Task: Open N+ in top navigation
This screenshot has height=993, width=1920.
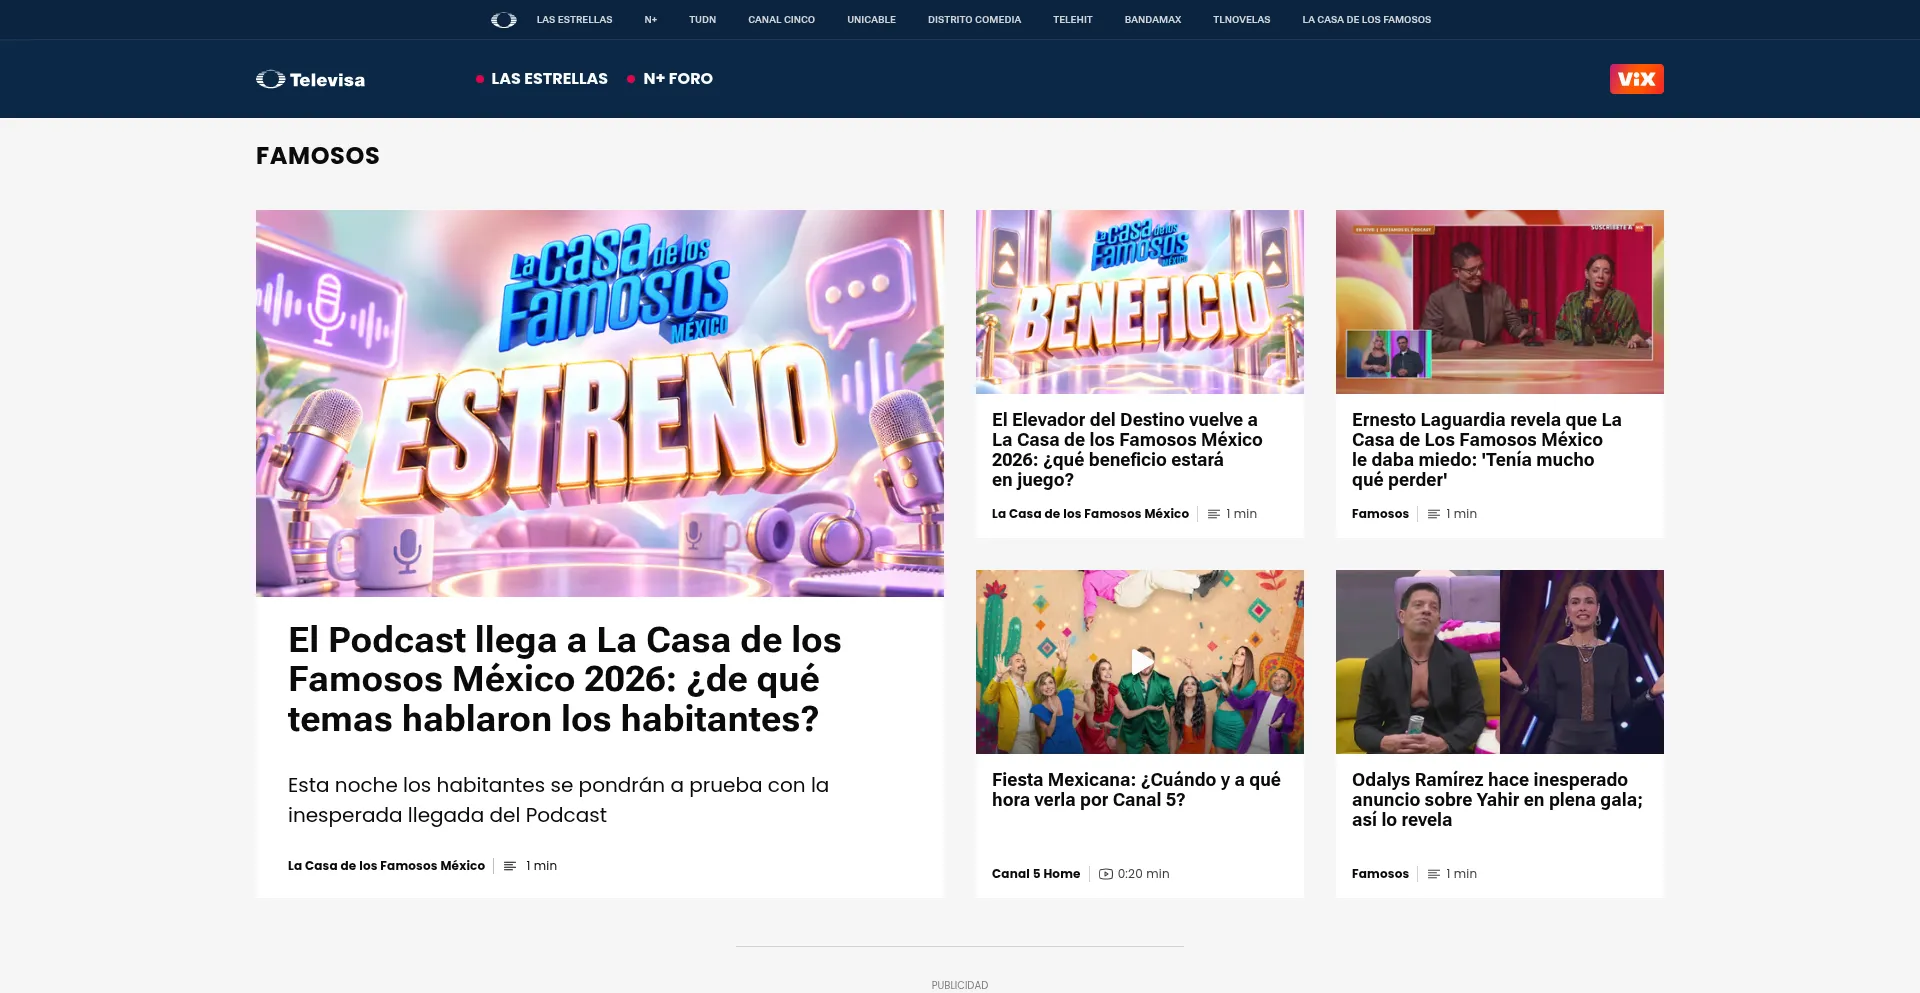Action: 651,20
